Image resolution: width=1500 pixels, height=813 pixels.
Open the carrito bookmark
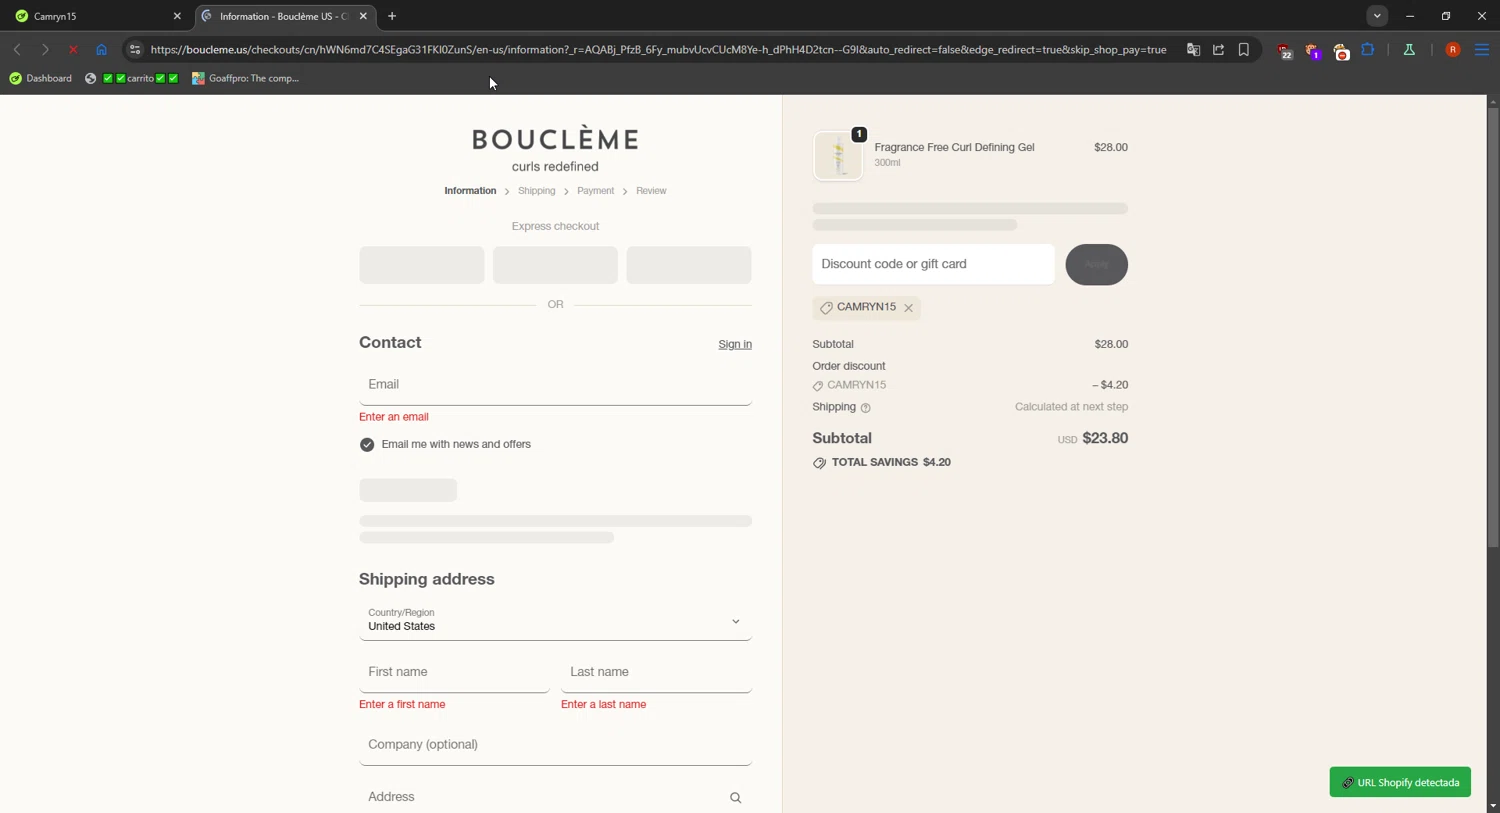(132, 78)
